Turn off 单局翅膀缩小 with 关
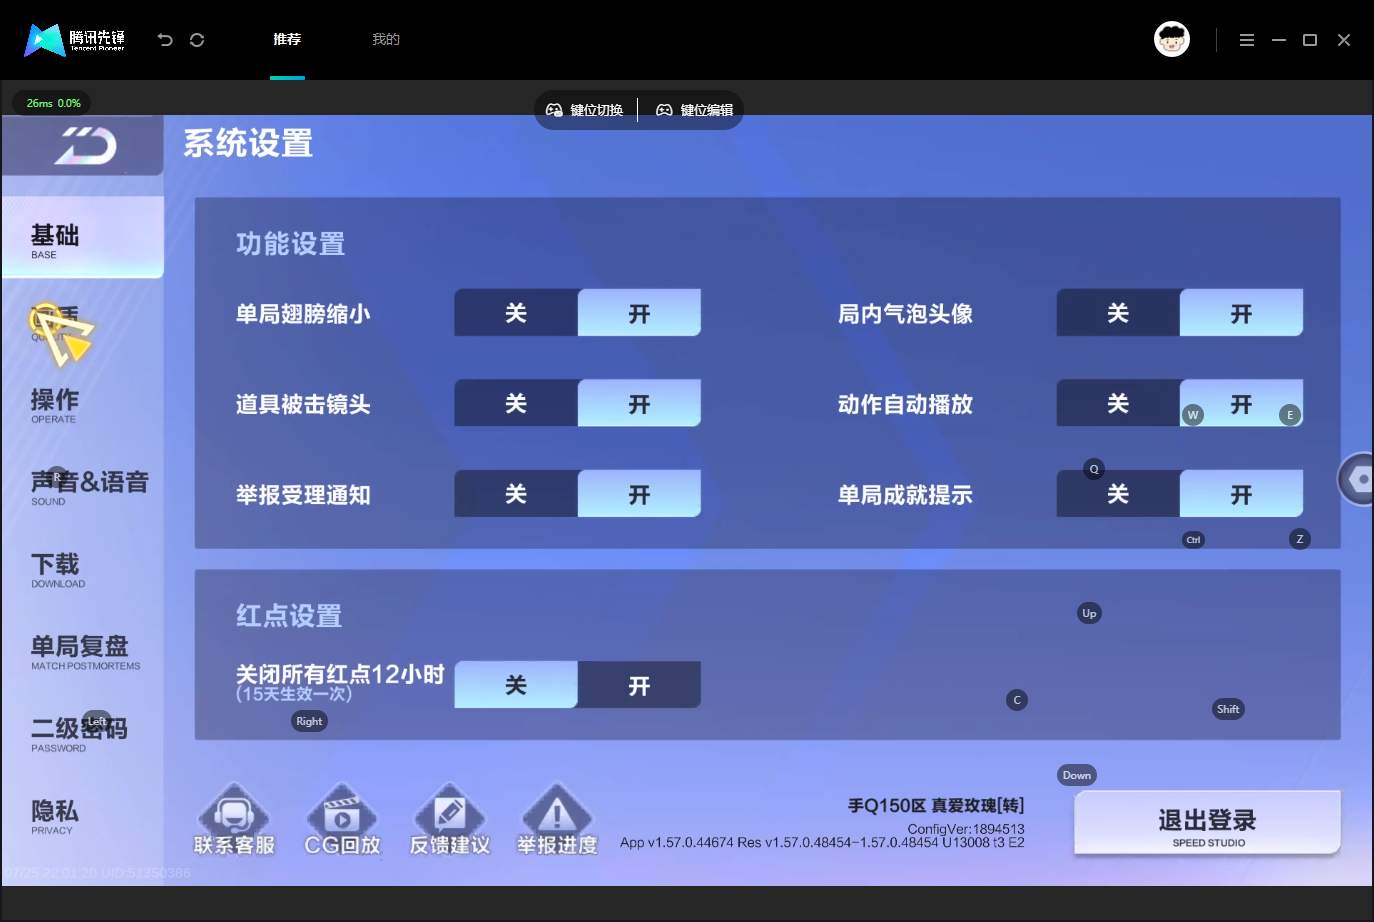Image resolution: width=1374 pixels, height=922 pixels. pos(516,313)
